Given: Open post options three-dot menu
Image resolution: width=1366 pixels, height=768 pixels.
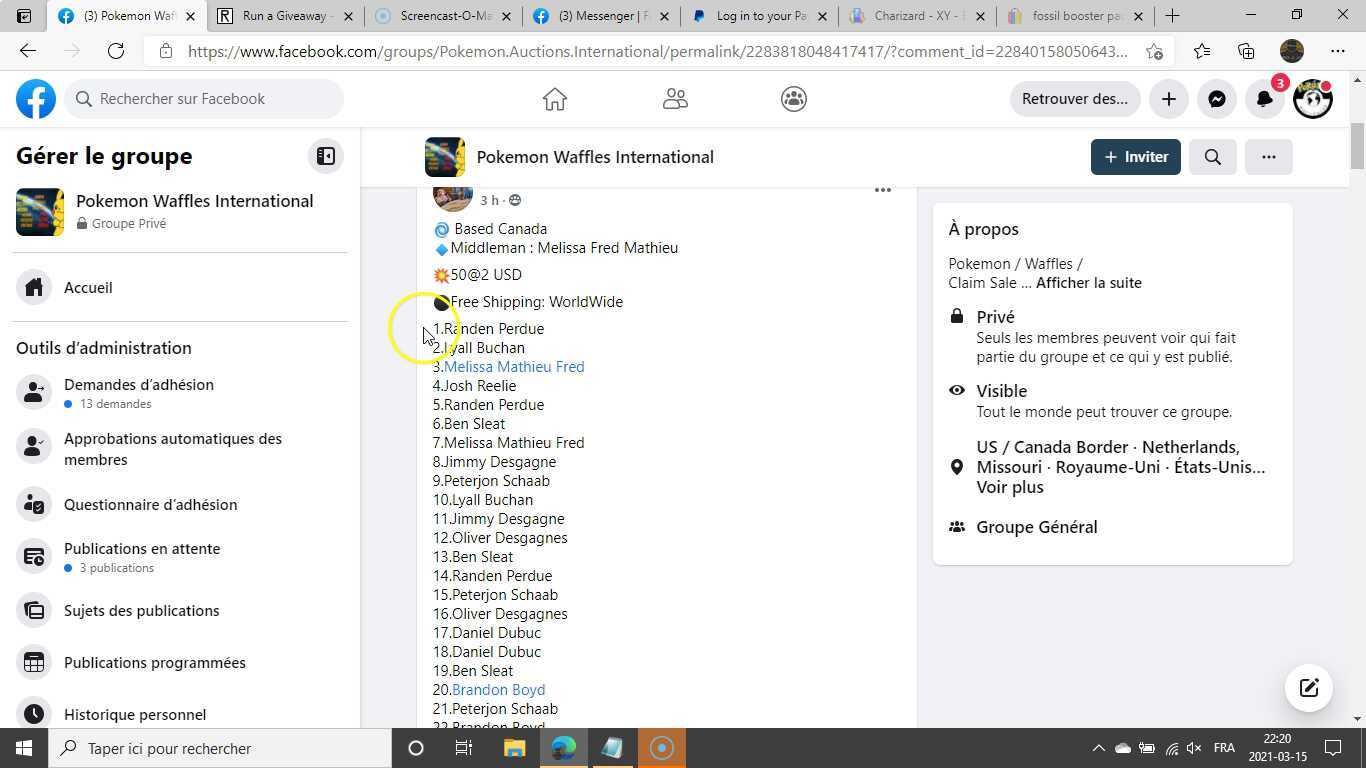Looking at the screenshot, I should point(882,190).
